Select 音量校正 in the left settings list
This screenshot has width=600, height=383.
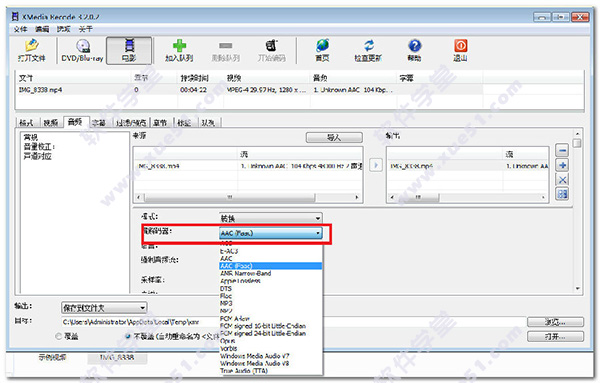coord(39,147)
